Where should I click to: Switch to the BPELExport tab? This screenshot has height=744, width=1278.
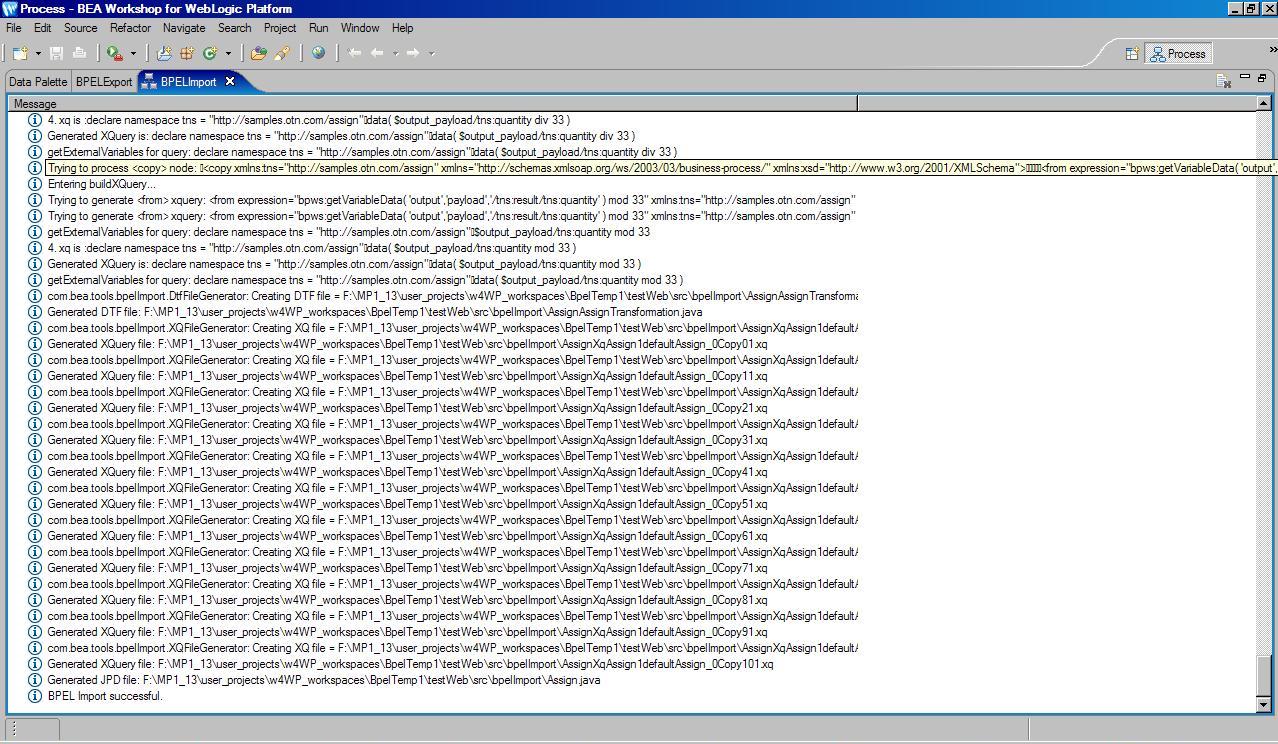[x=104, y=82]
